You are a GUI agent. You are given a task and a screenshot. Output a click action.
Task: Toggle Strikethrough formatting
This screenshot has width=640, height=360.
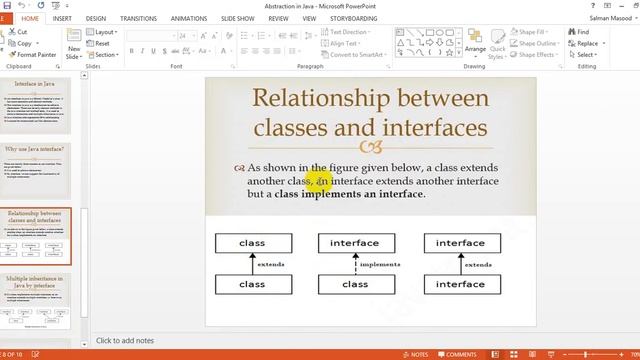(x=175, y=51)
